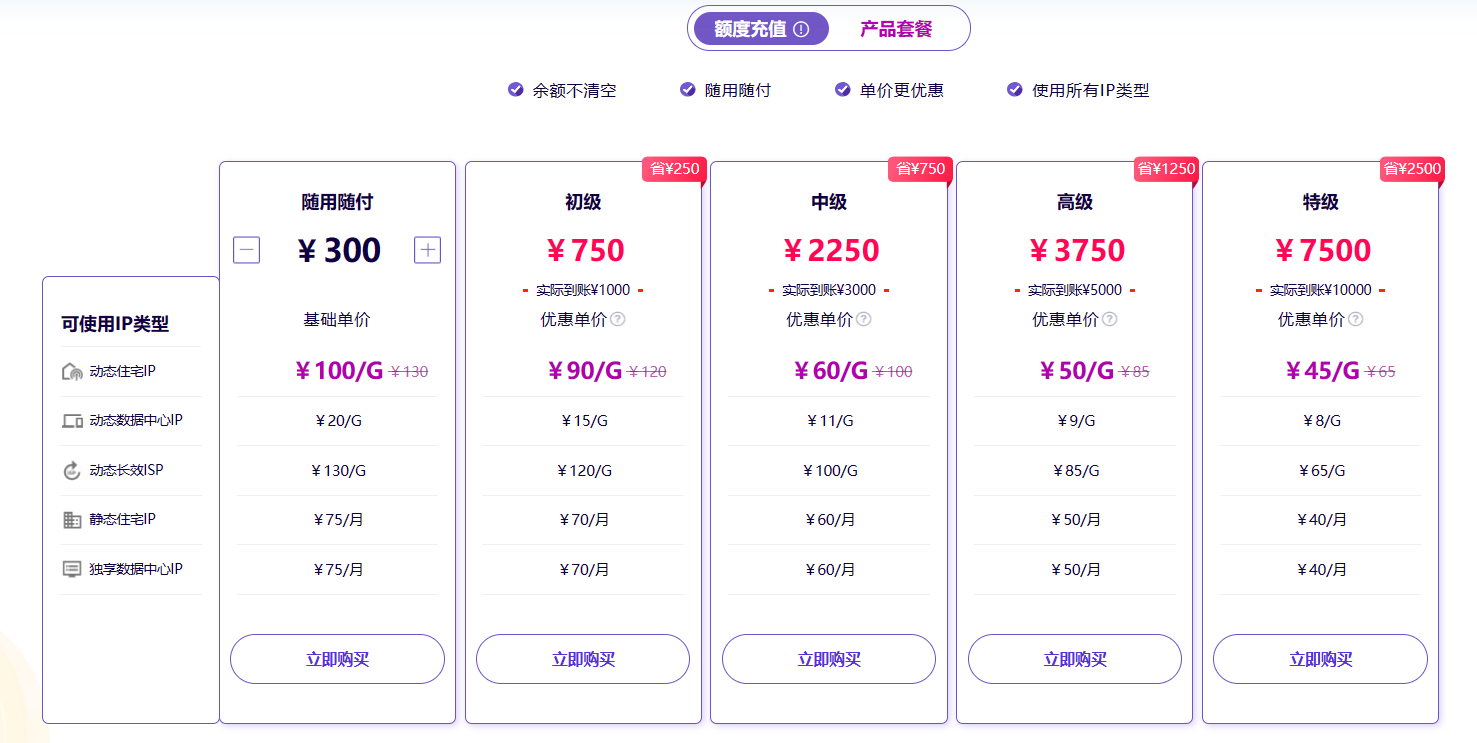Click the checkmark next to 使用所有IP类型
The image size is (1477, 743).
coord(1015,89)
